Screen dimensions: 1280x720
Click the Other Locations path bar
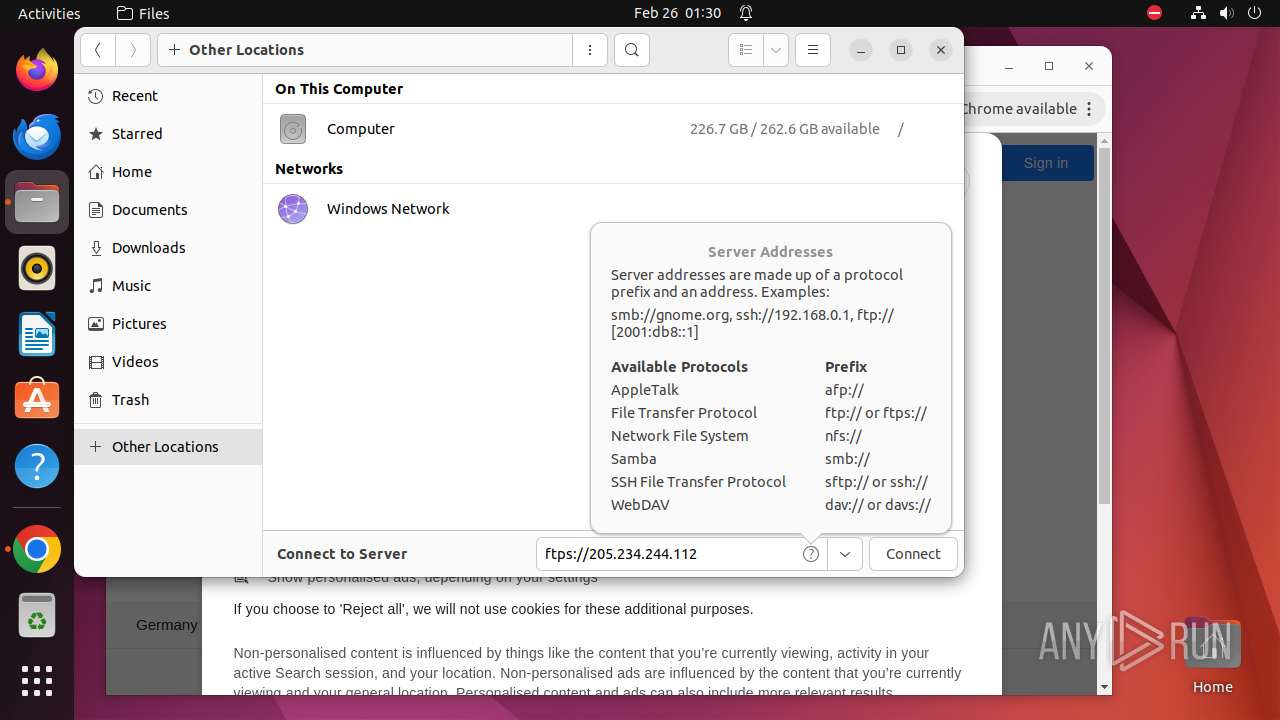pos(365,50)
